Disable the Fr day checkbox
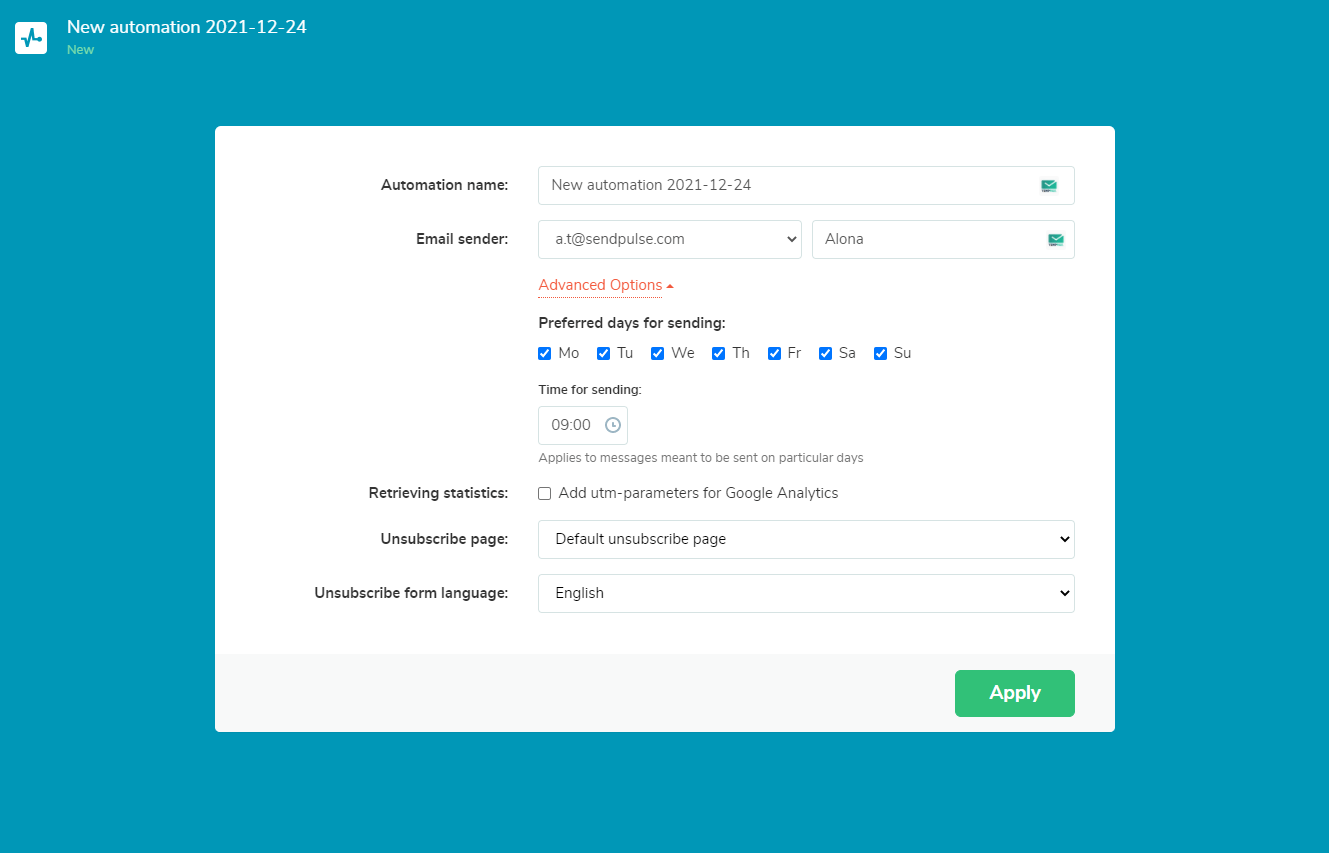 [x=775, y=353]
